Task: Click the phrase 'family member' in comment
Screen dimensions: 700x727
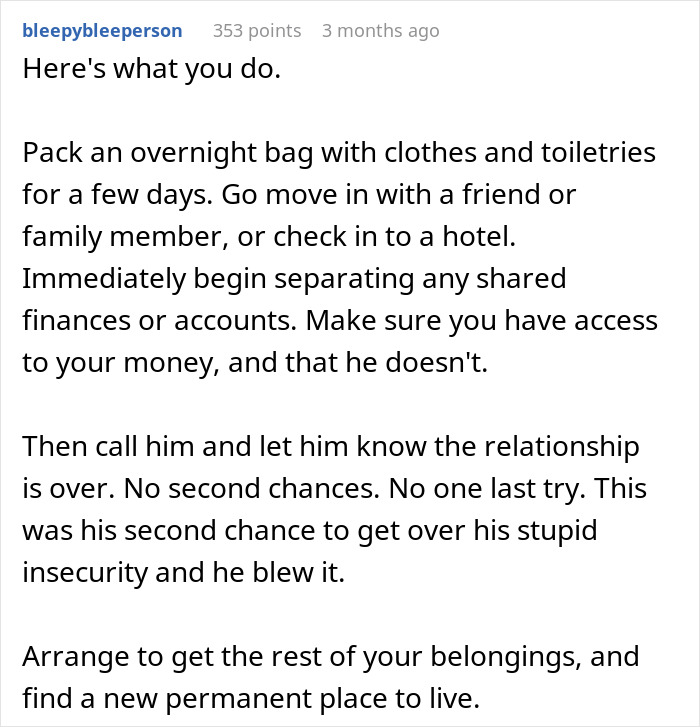Action: point(121,236)
